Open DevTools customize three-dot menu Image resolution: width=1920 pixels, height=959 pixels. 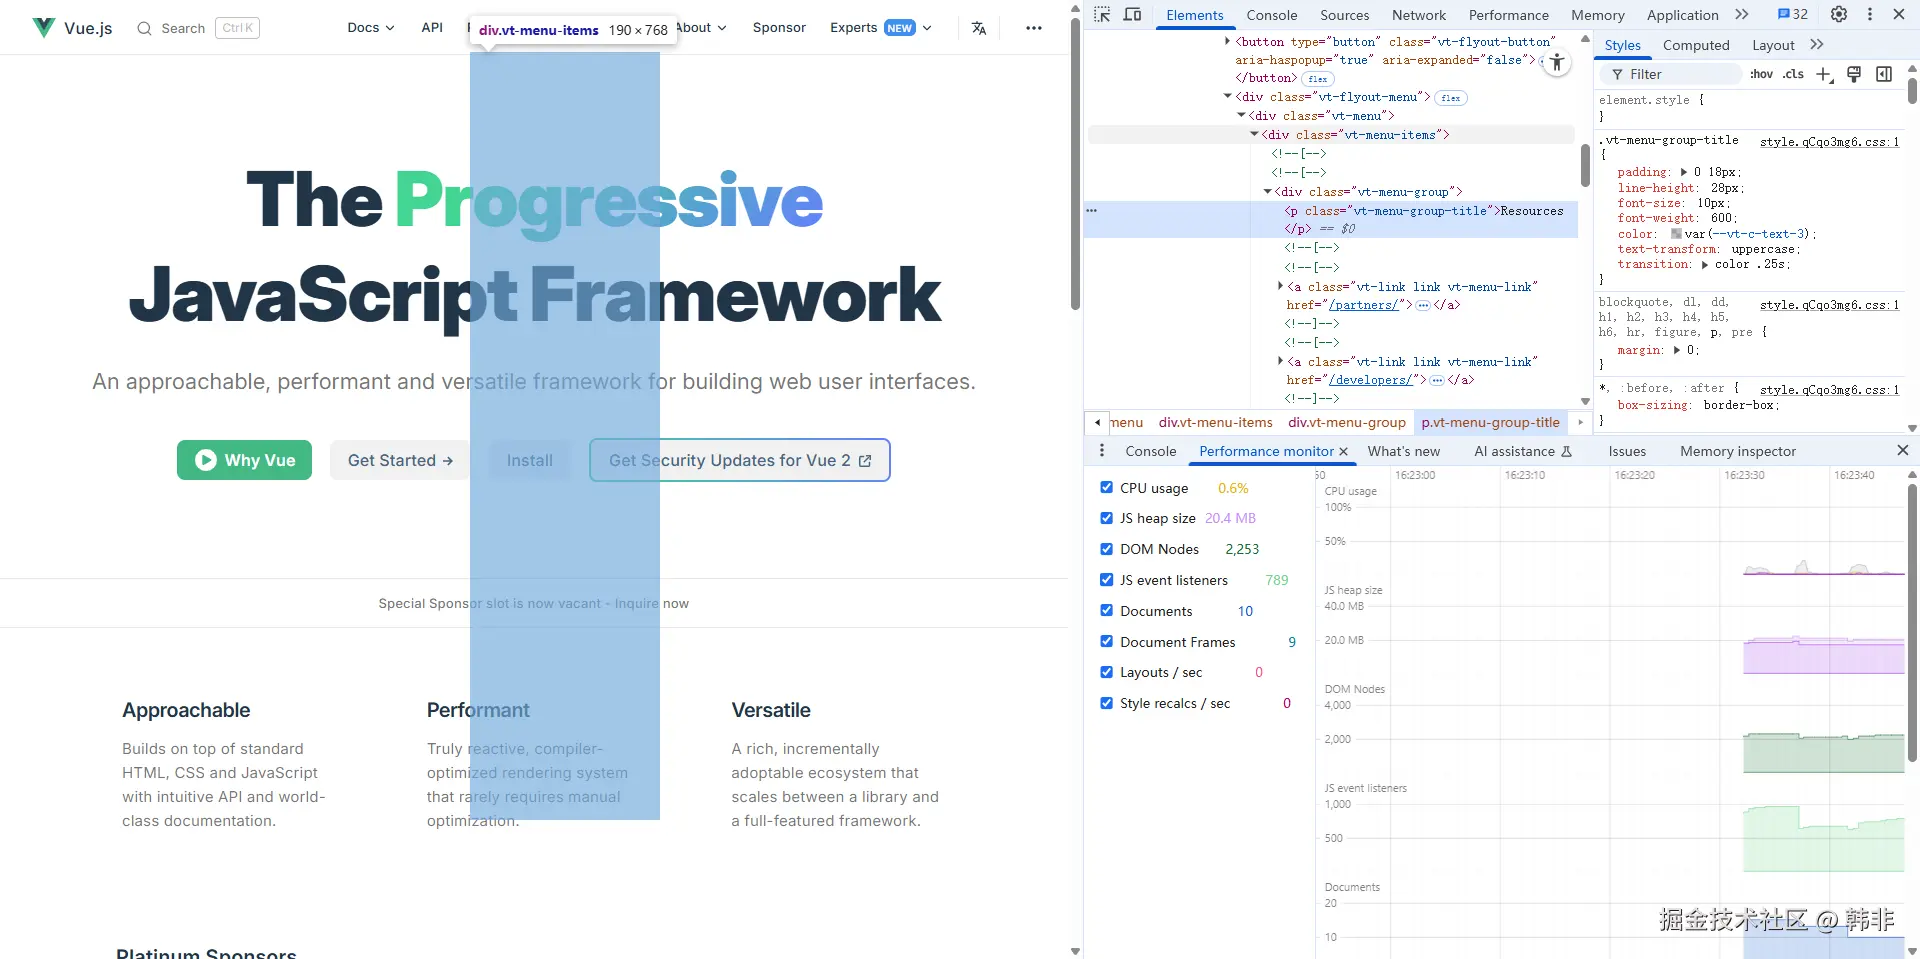(1870, 14)
